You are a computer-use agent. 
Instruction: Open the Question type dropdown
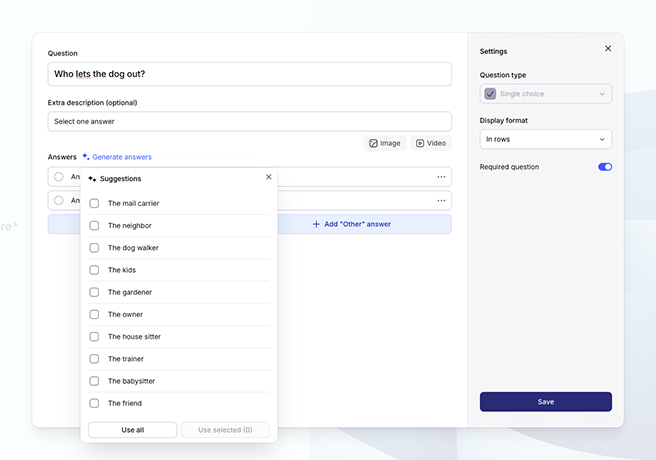coord(545,94)
